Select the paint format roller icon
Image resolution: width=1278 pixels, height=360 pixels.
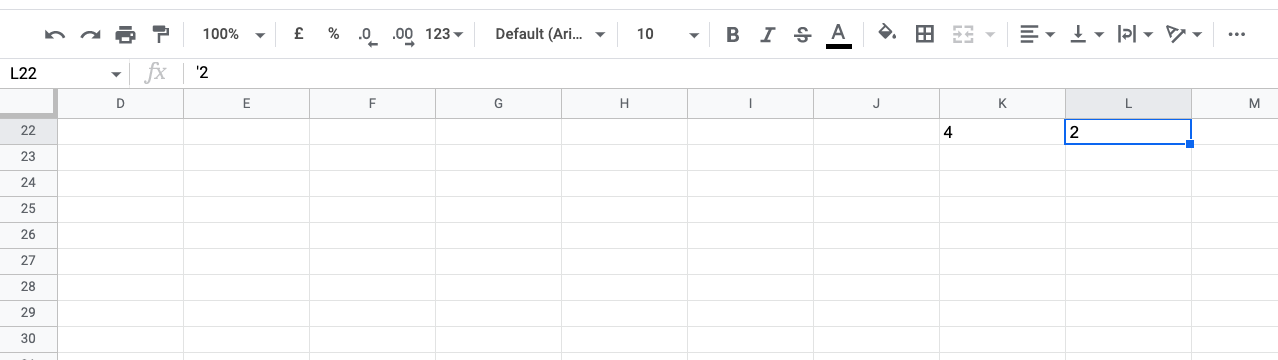click(x=160, y=35)
